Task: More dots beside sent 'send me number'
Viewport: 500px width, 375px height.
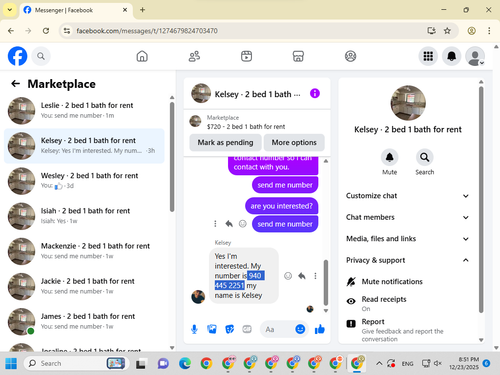Action: [215, 224]
